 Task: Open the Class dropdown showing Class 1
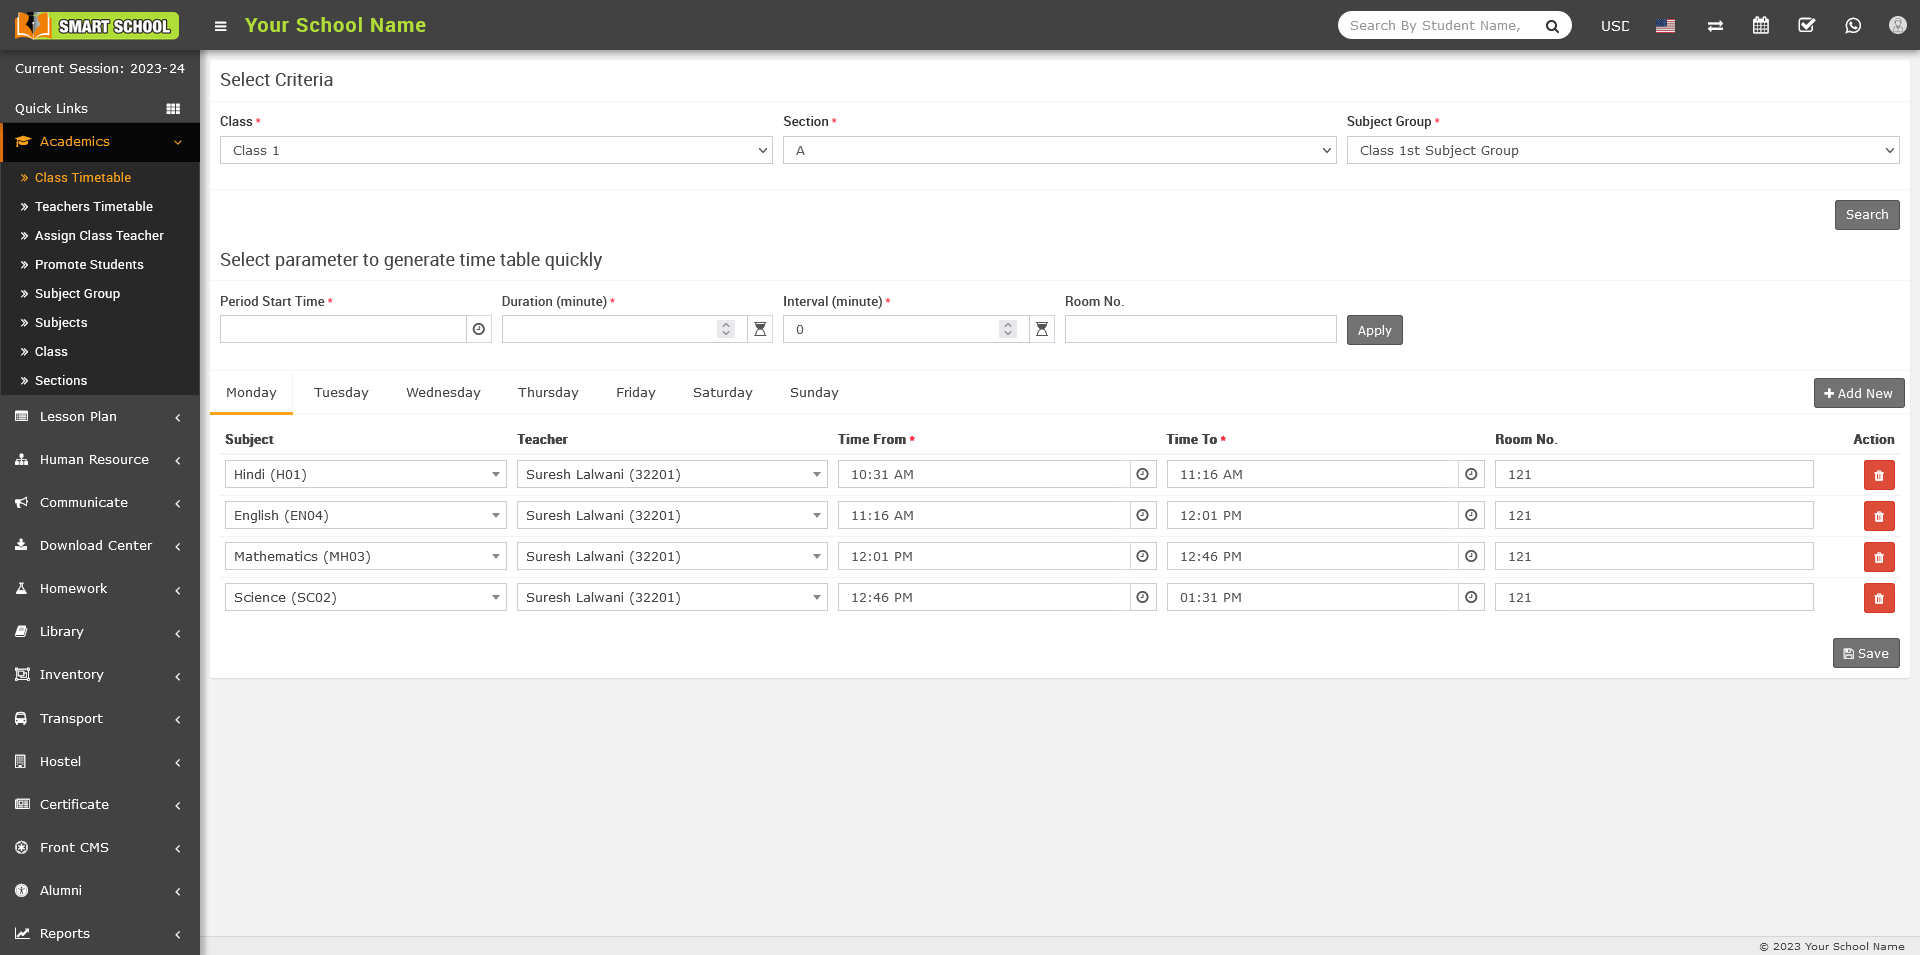(x=496, y=150)
